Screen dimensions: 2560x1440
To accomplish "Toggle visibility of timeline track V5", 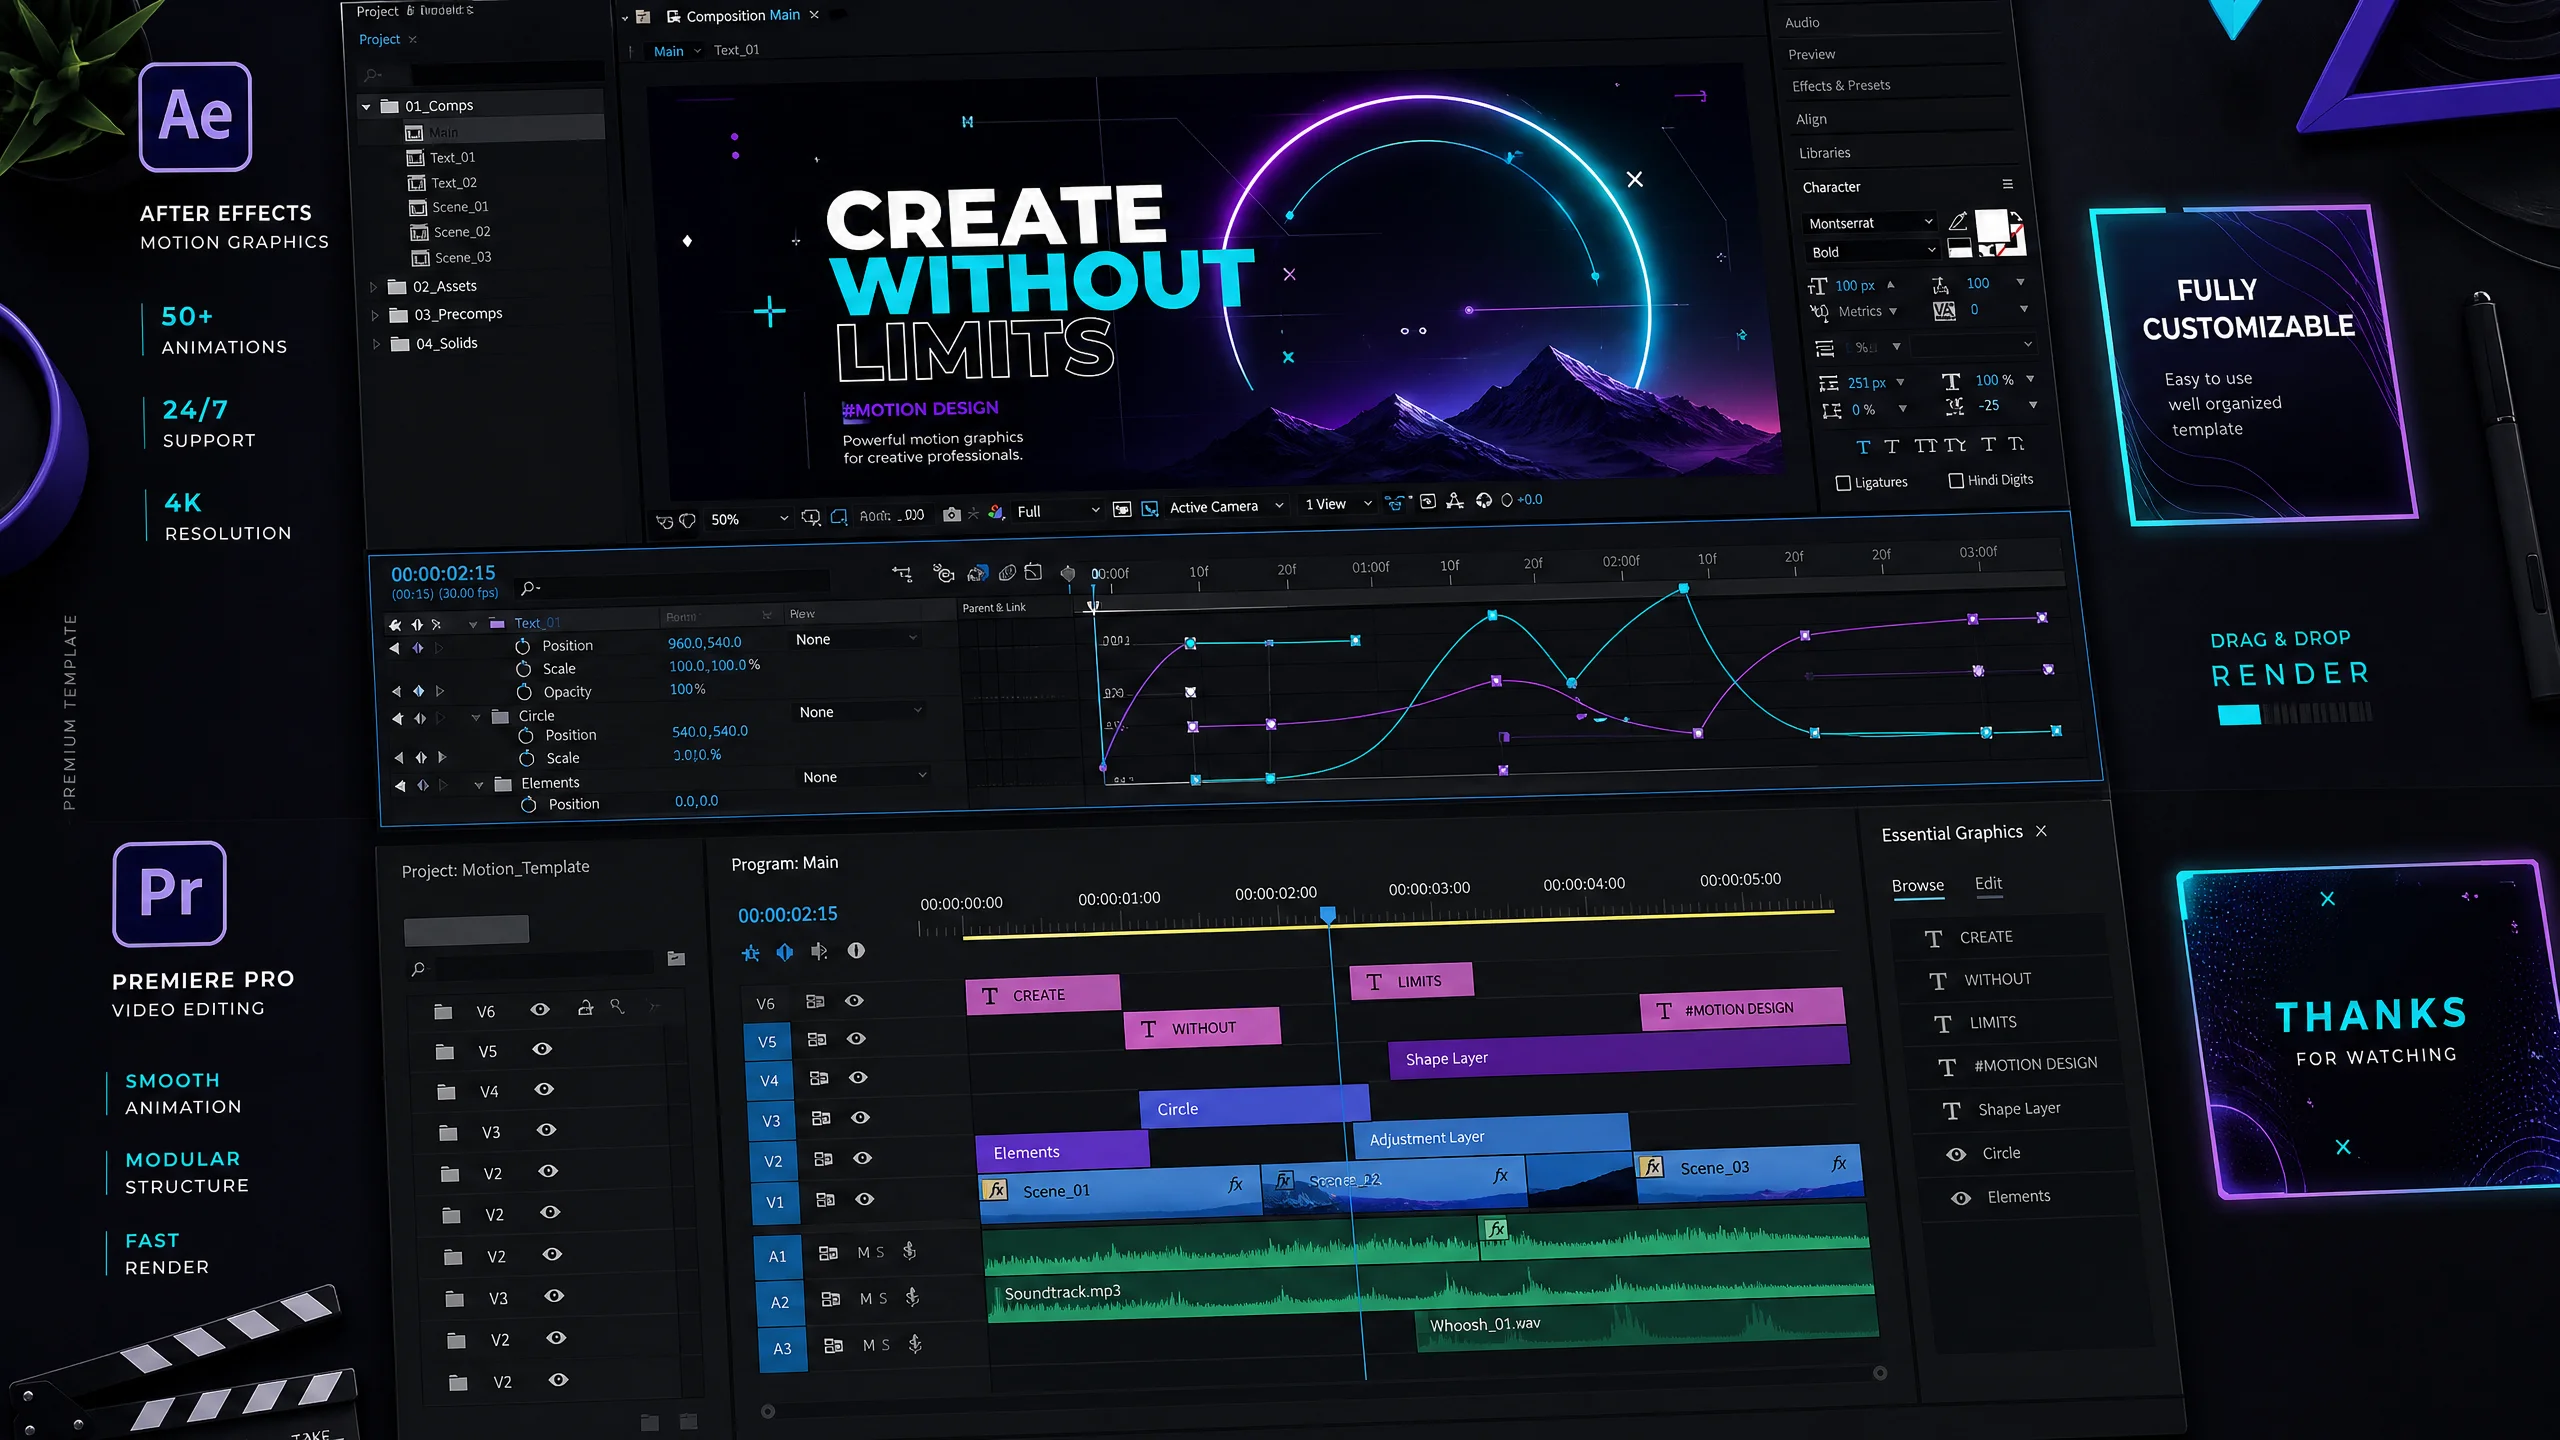I will pyautogui.click(x=856, y=1039).
